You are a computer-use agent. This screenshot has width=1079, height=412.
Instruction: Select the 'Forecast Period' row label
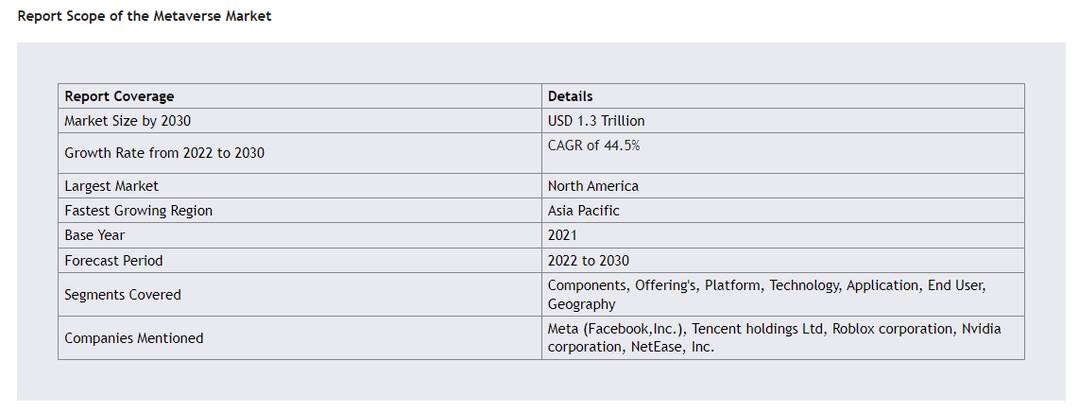coord(114,261)
